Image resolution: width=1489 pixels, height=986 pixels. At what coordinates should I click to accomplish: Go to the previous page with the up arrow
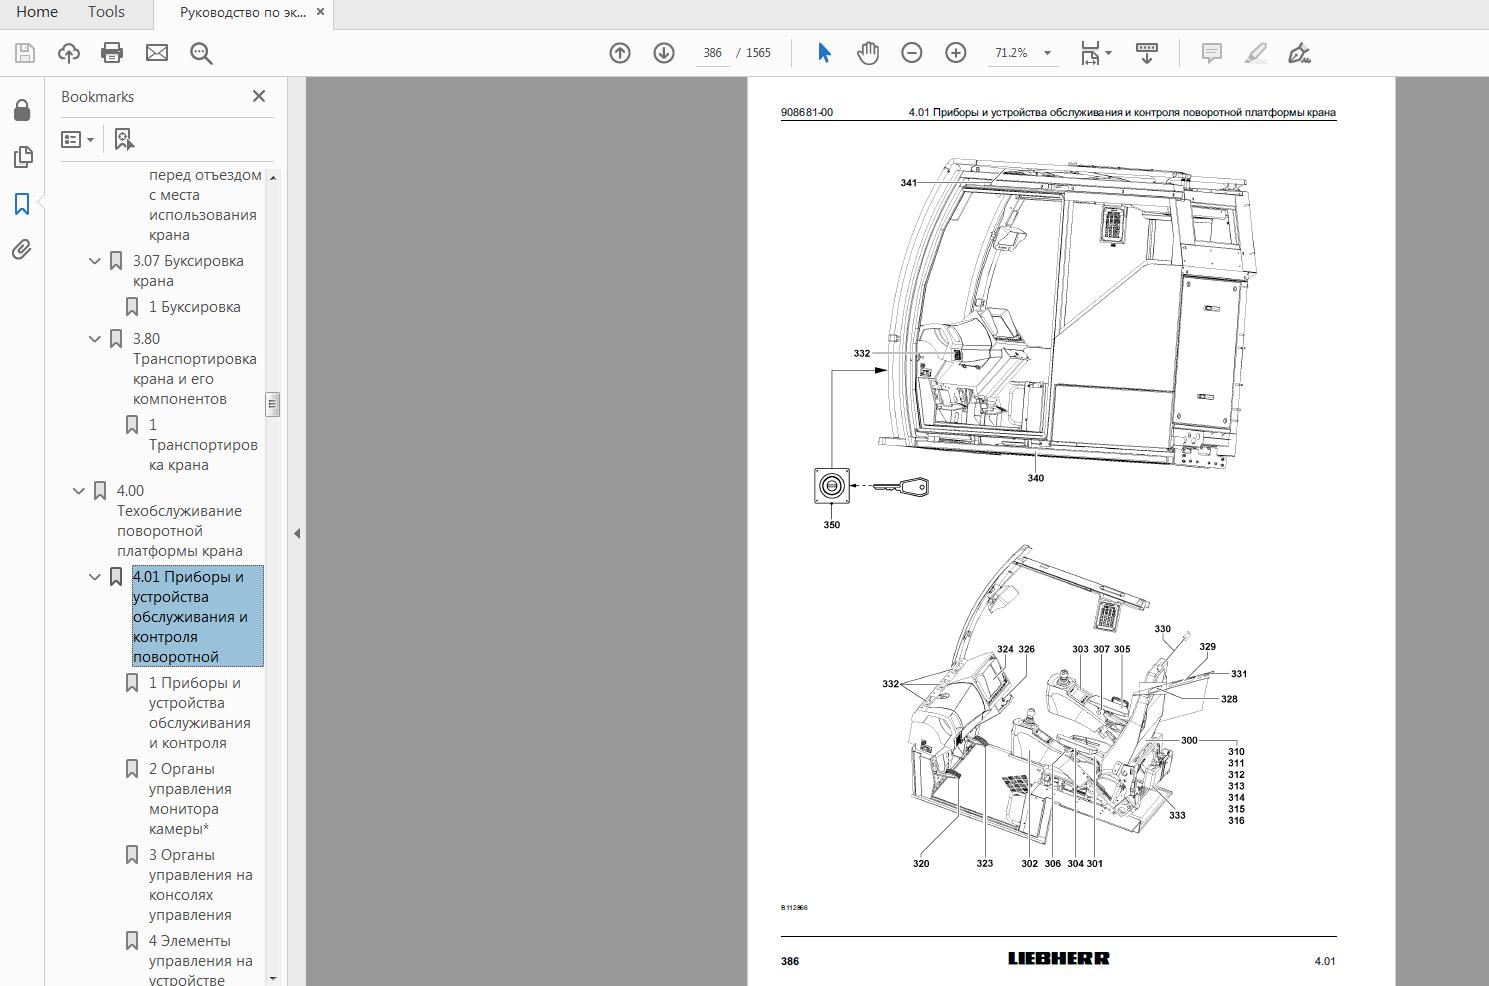pyautogui.click(x=620, y=53)
